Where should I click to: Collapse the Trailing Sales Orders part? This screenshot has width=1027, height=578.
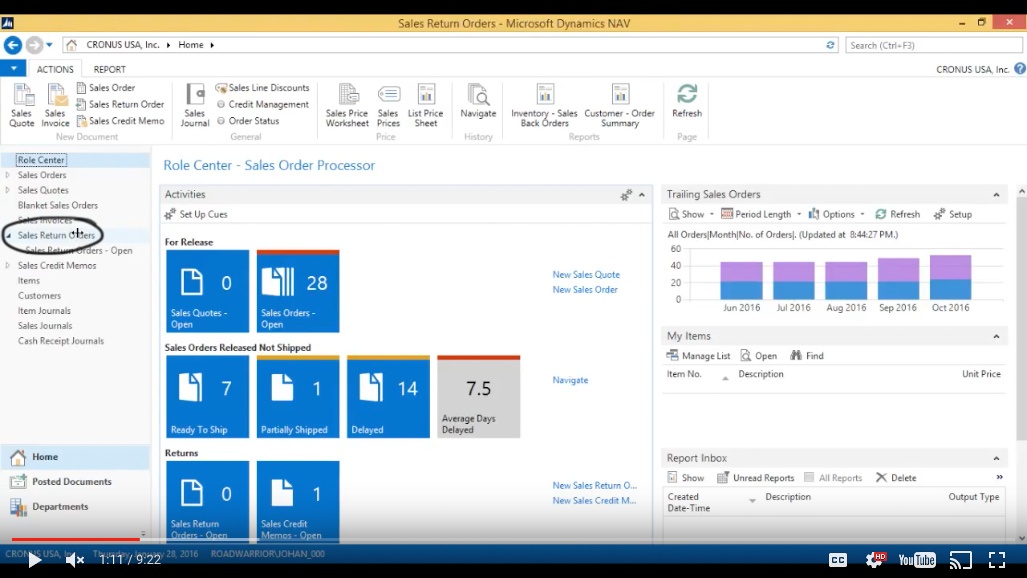click(996, 195)
